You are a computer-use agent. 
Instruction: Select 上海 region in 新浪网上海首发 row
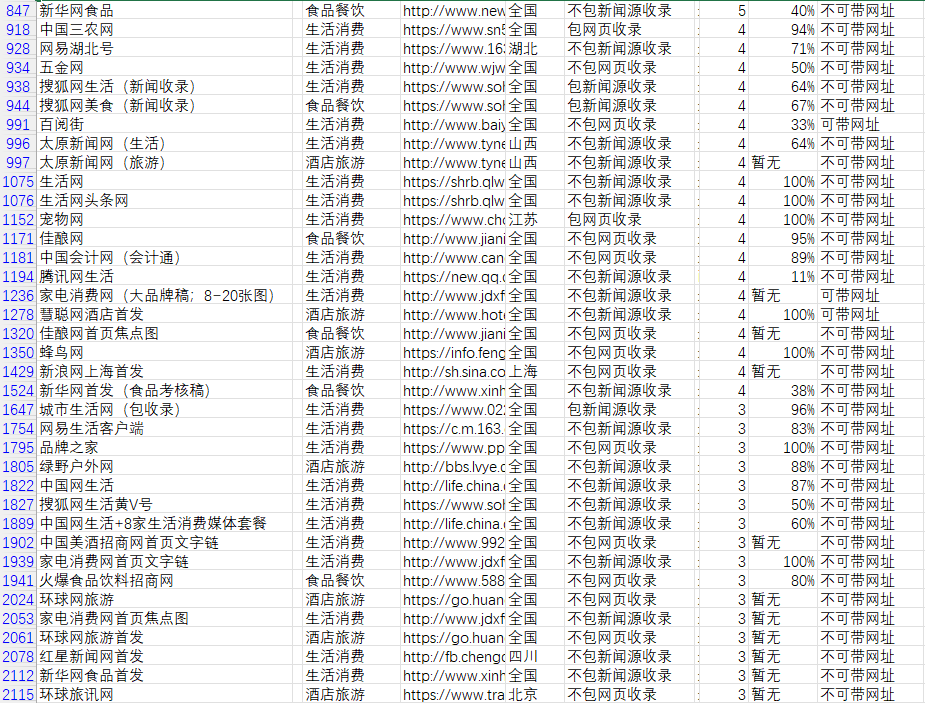[523, 372]
